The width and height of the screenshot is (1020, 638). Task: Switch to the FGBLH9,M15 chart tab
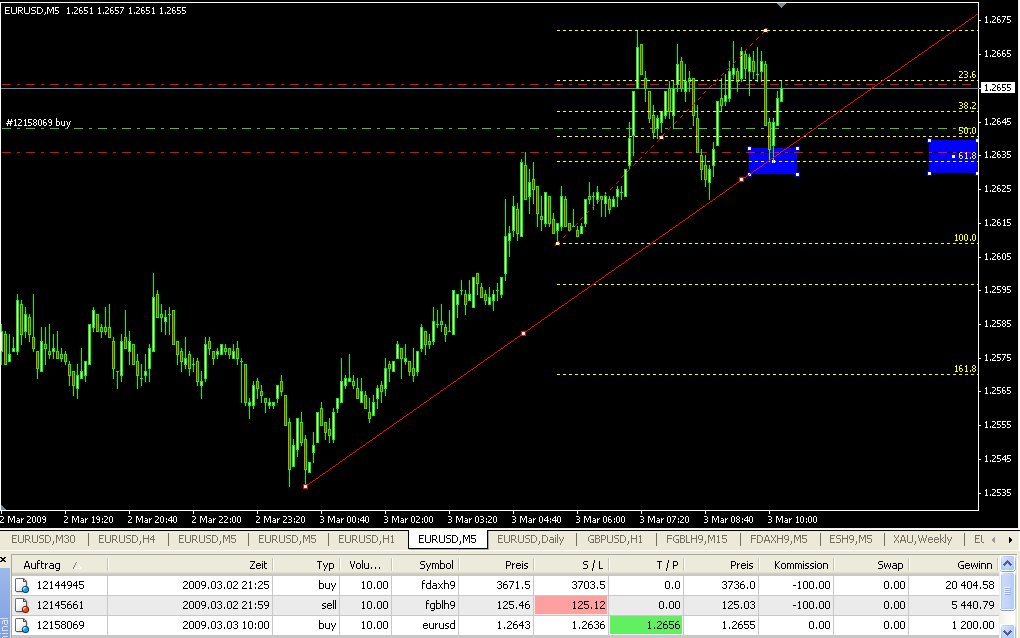point(696,539)
